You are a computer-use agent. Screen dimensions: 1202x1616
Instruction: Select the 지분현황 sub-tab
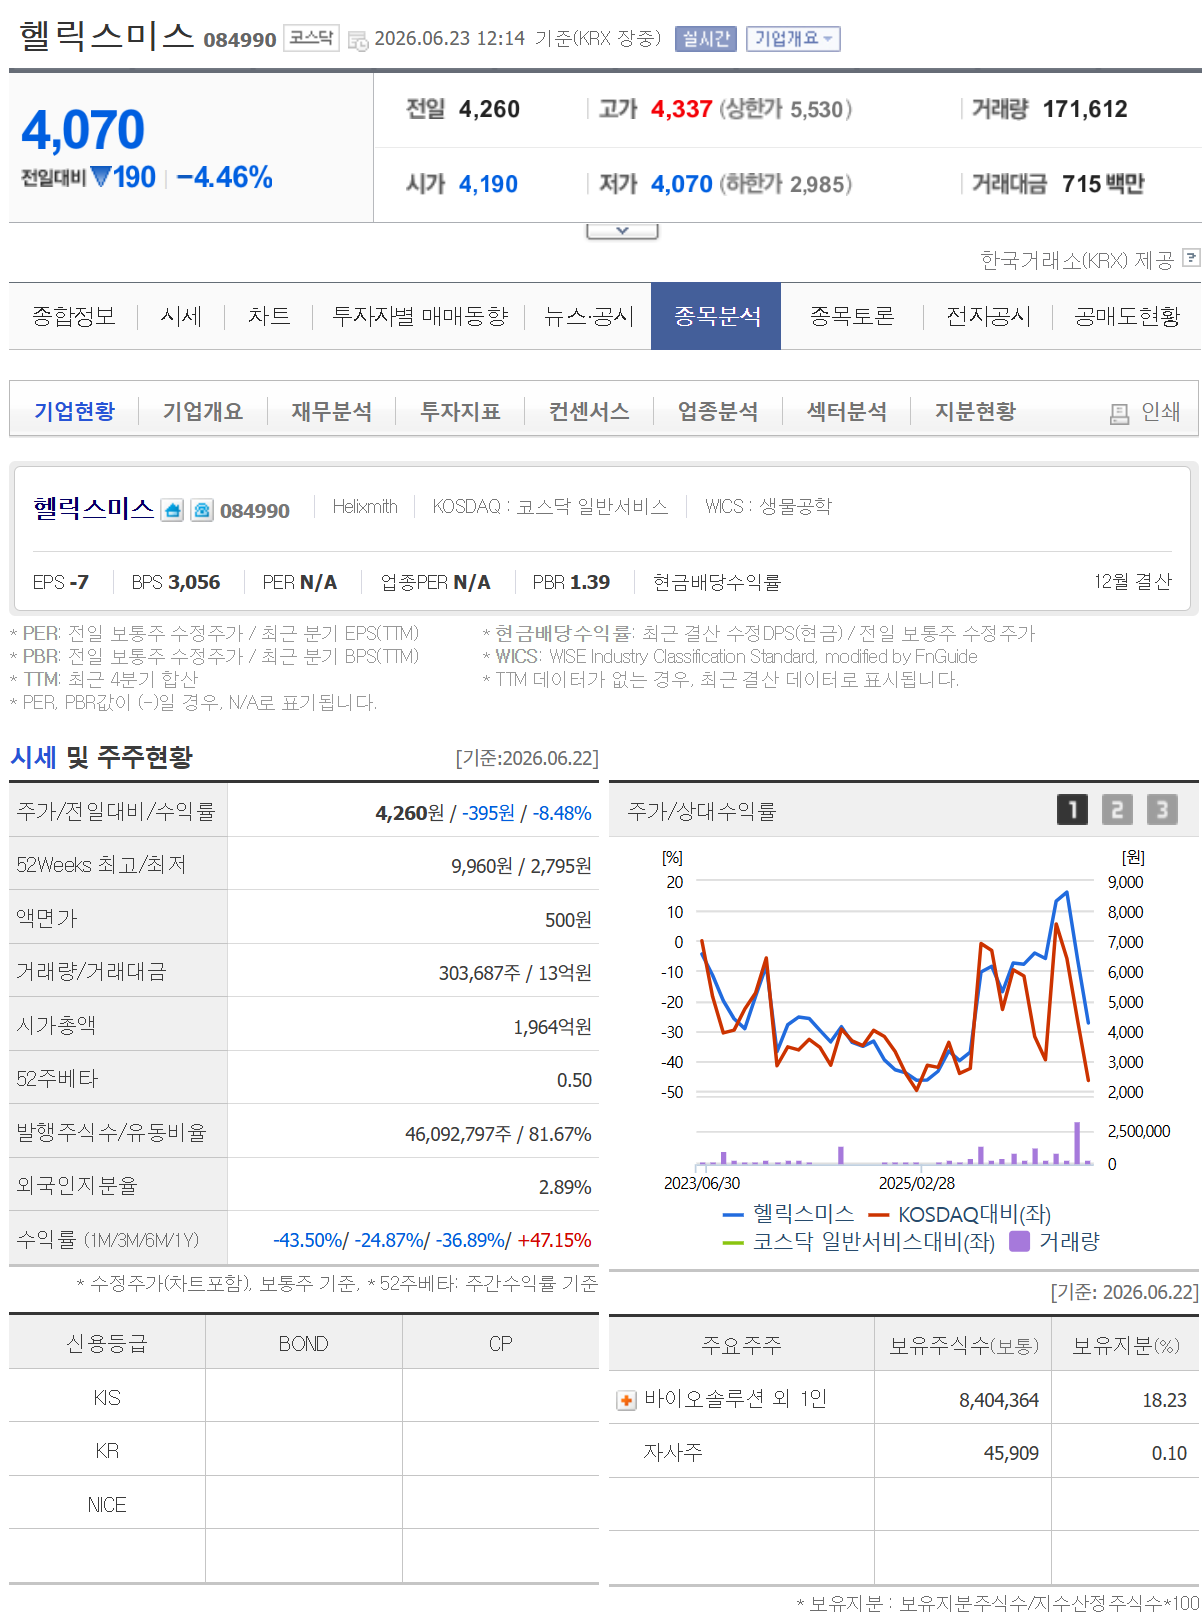coord(975,411)
